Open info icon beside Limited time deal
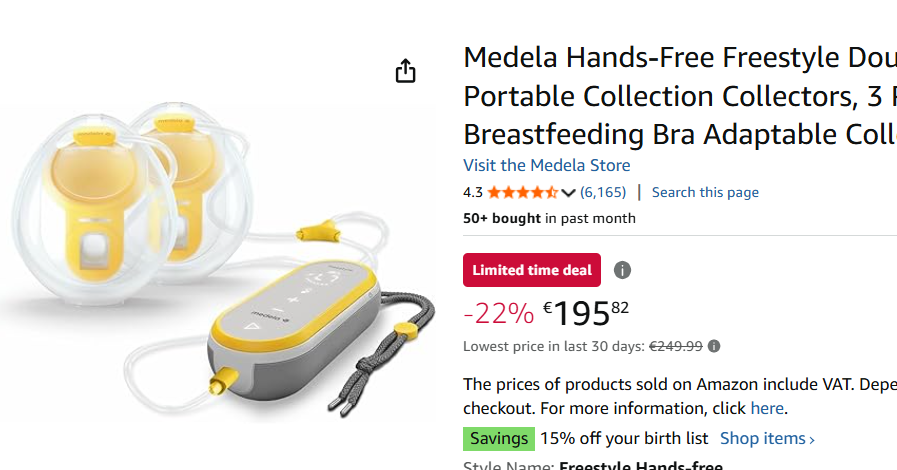The width and height of the screenshot is (897, 470). point(622,270)
